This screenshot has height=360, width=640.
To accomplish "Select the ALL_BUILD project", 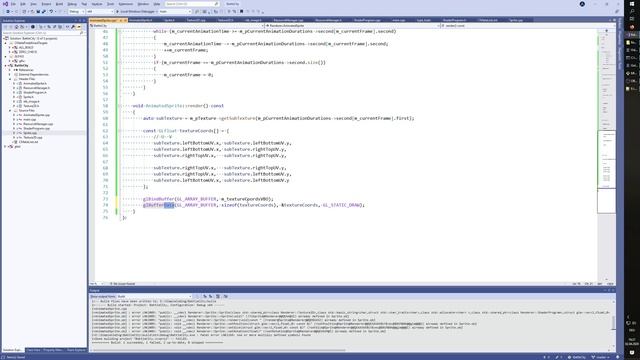I will click(26, 47).
